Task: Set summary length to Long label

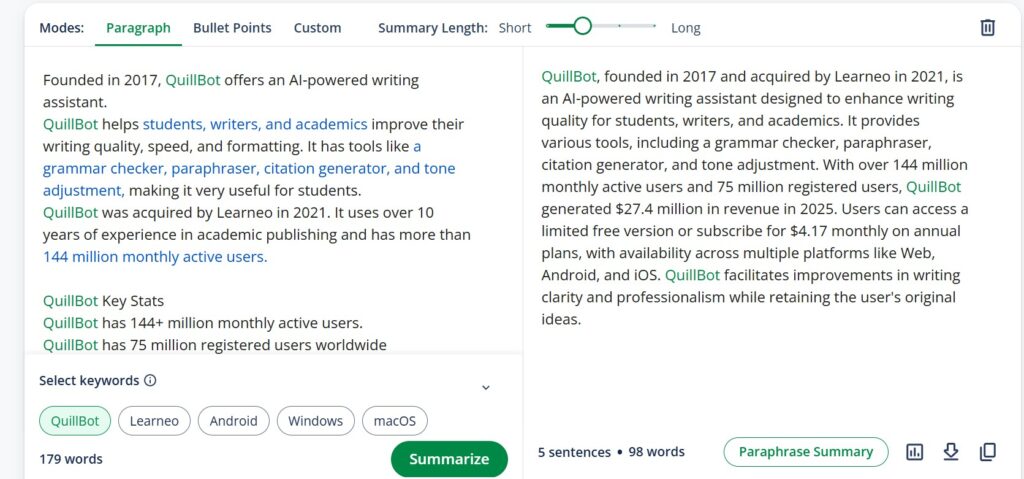Action: [685, 28]
